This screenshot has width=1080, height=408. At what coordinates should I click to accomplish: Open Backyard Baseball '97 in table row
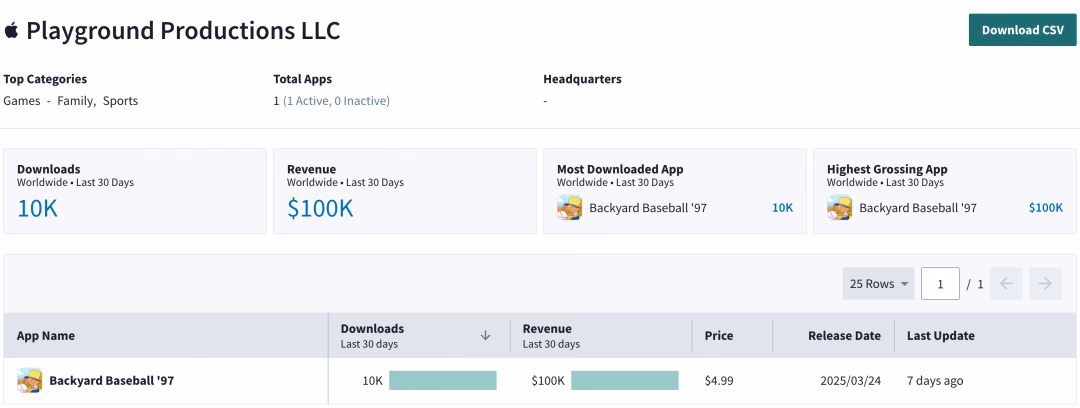coord(112,380)
